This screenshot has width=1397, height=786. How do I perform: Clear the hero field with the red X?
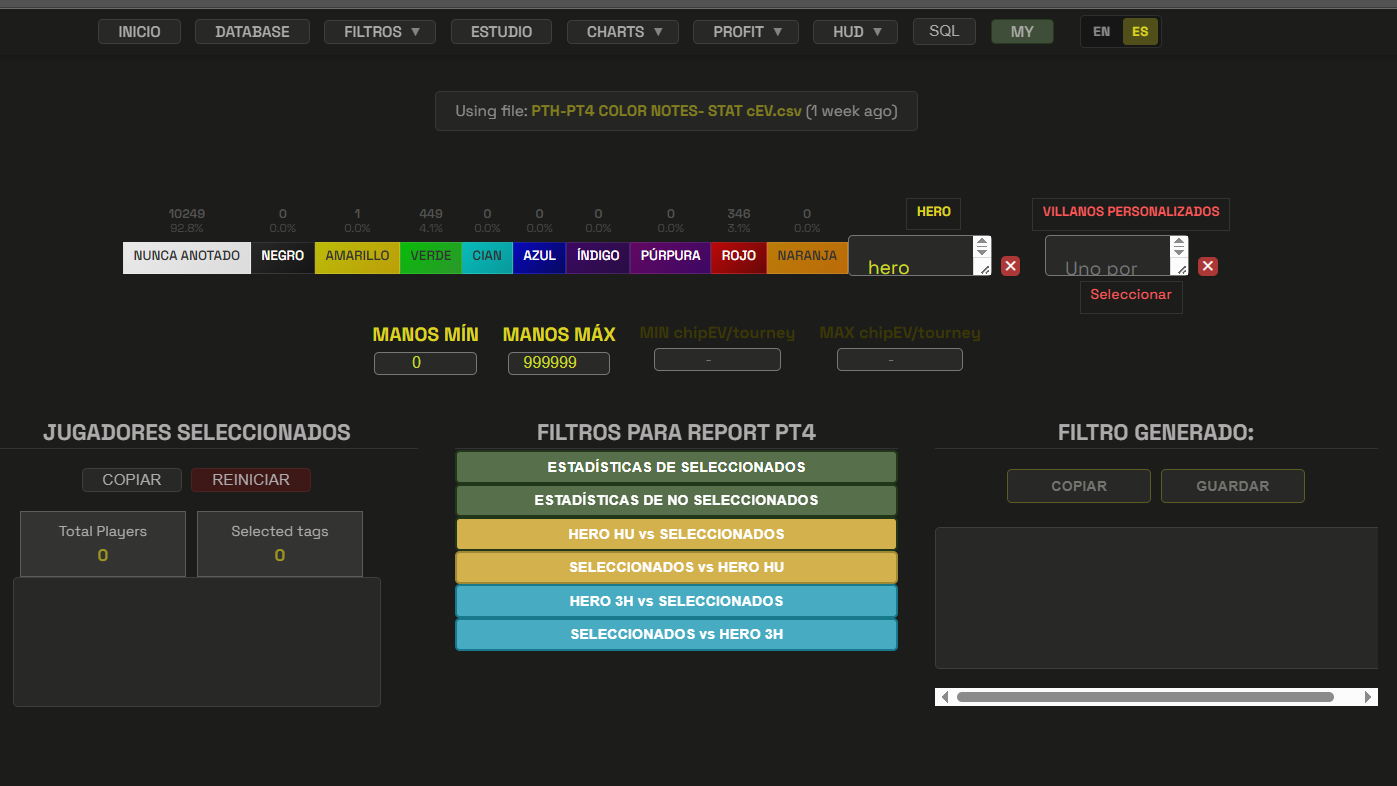pyautogui.click(x=1010, y=266)
